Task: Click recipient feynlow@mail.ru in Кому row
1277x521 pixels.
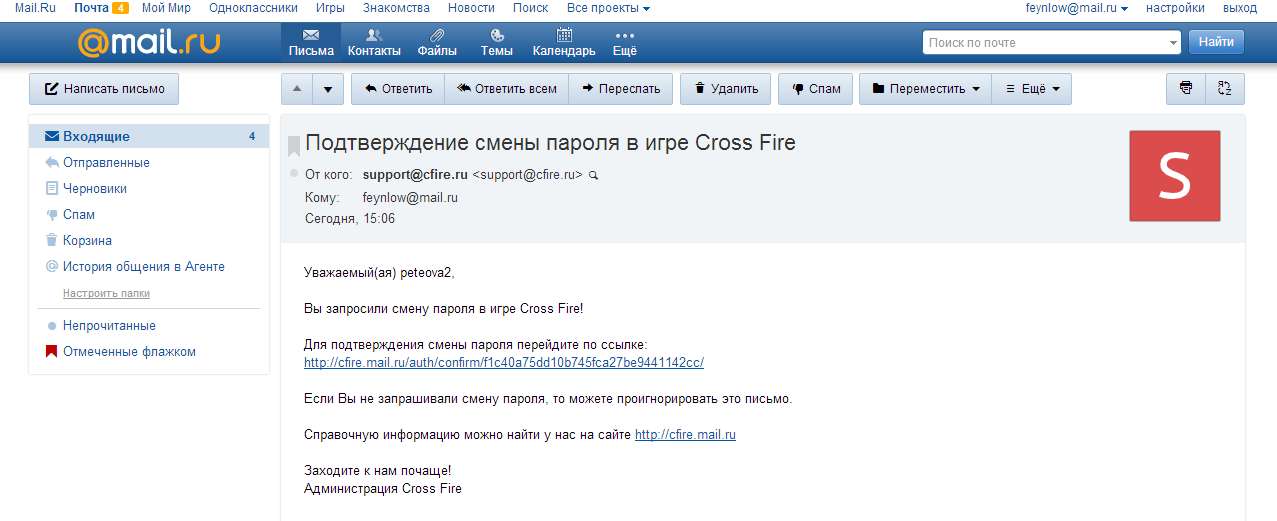Action: (x=410, y=198)
